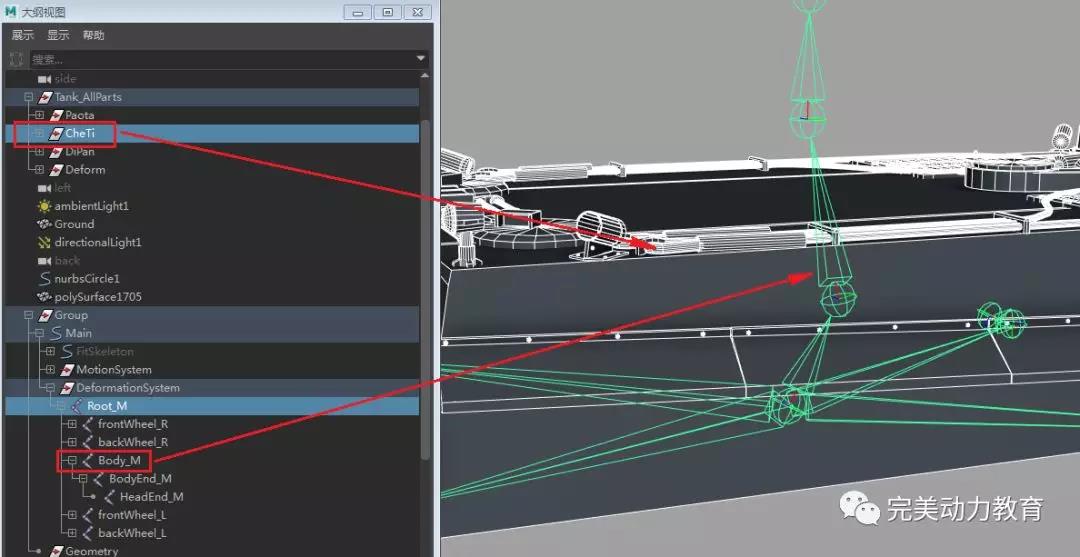1080x557 pixels.
Task: Select the directionalLight1 row by its name
Action: coord(98,242)
